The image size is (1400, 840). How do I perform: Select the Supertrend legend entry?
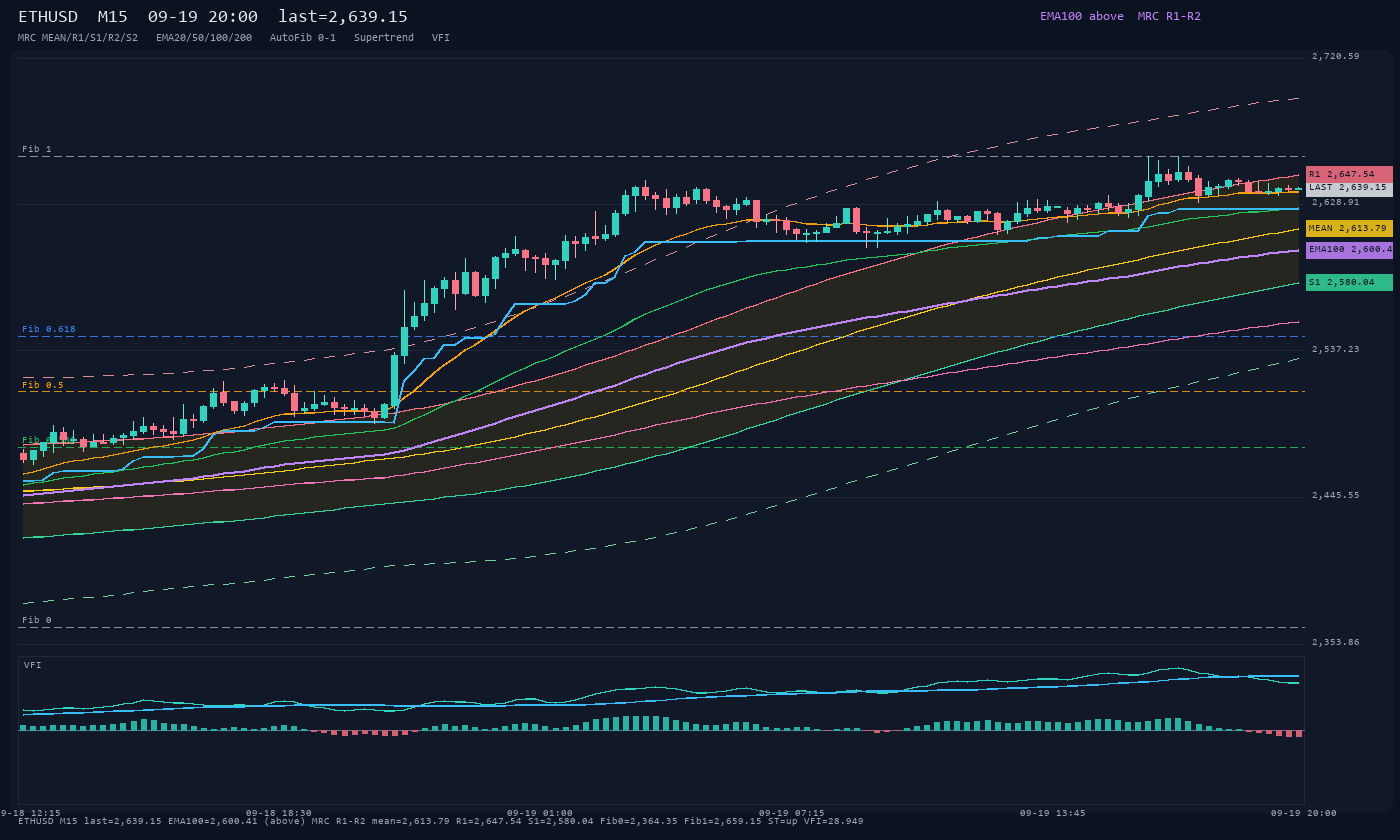(384, 38)
